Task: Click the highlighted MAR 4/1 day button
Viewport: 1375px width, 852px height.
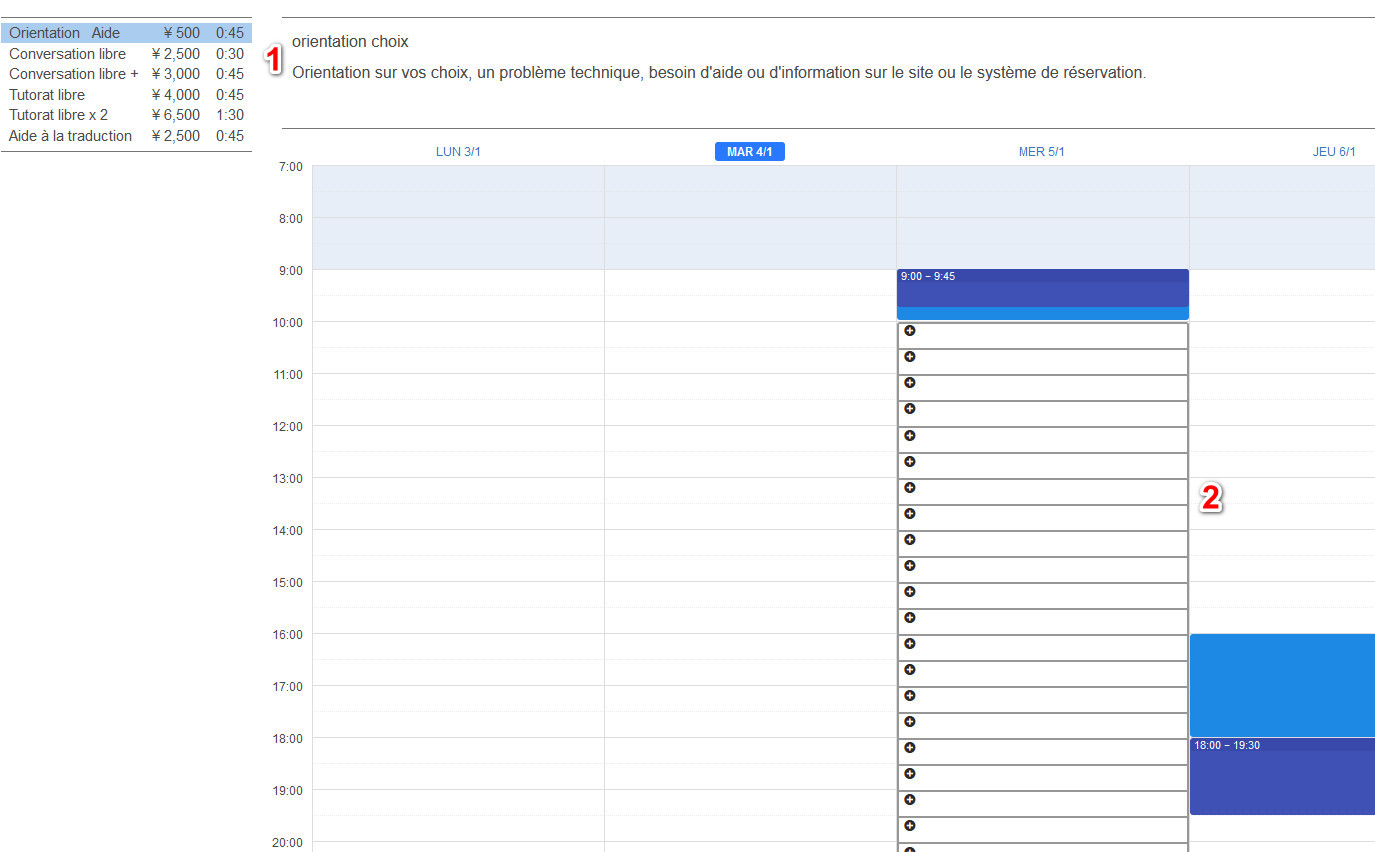Action: [750, 152]
